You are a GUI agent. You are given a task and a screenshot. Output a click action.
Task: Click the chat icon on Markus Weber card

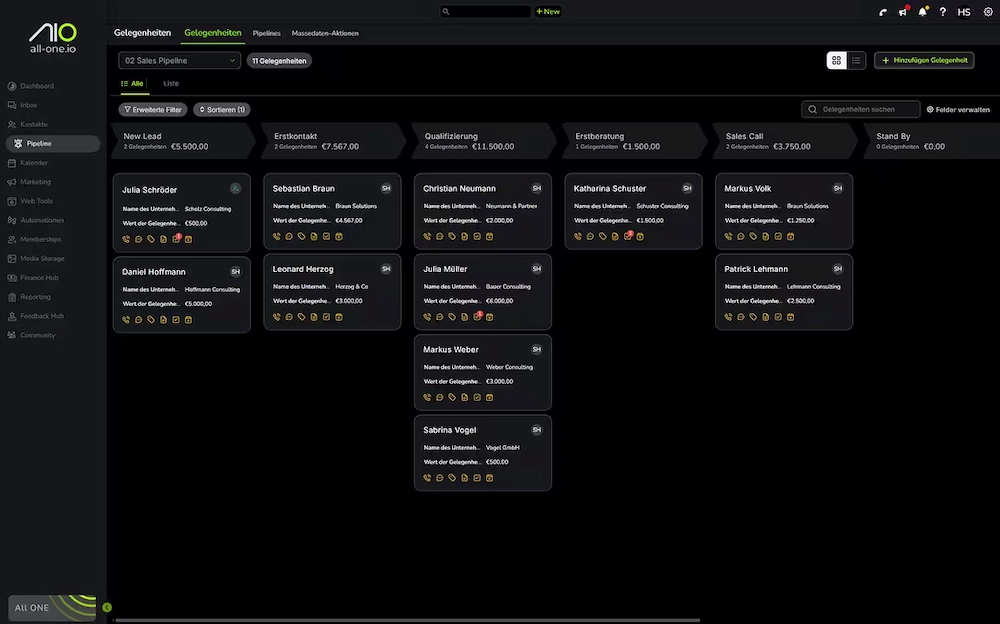[x=439, y=397]
